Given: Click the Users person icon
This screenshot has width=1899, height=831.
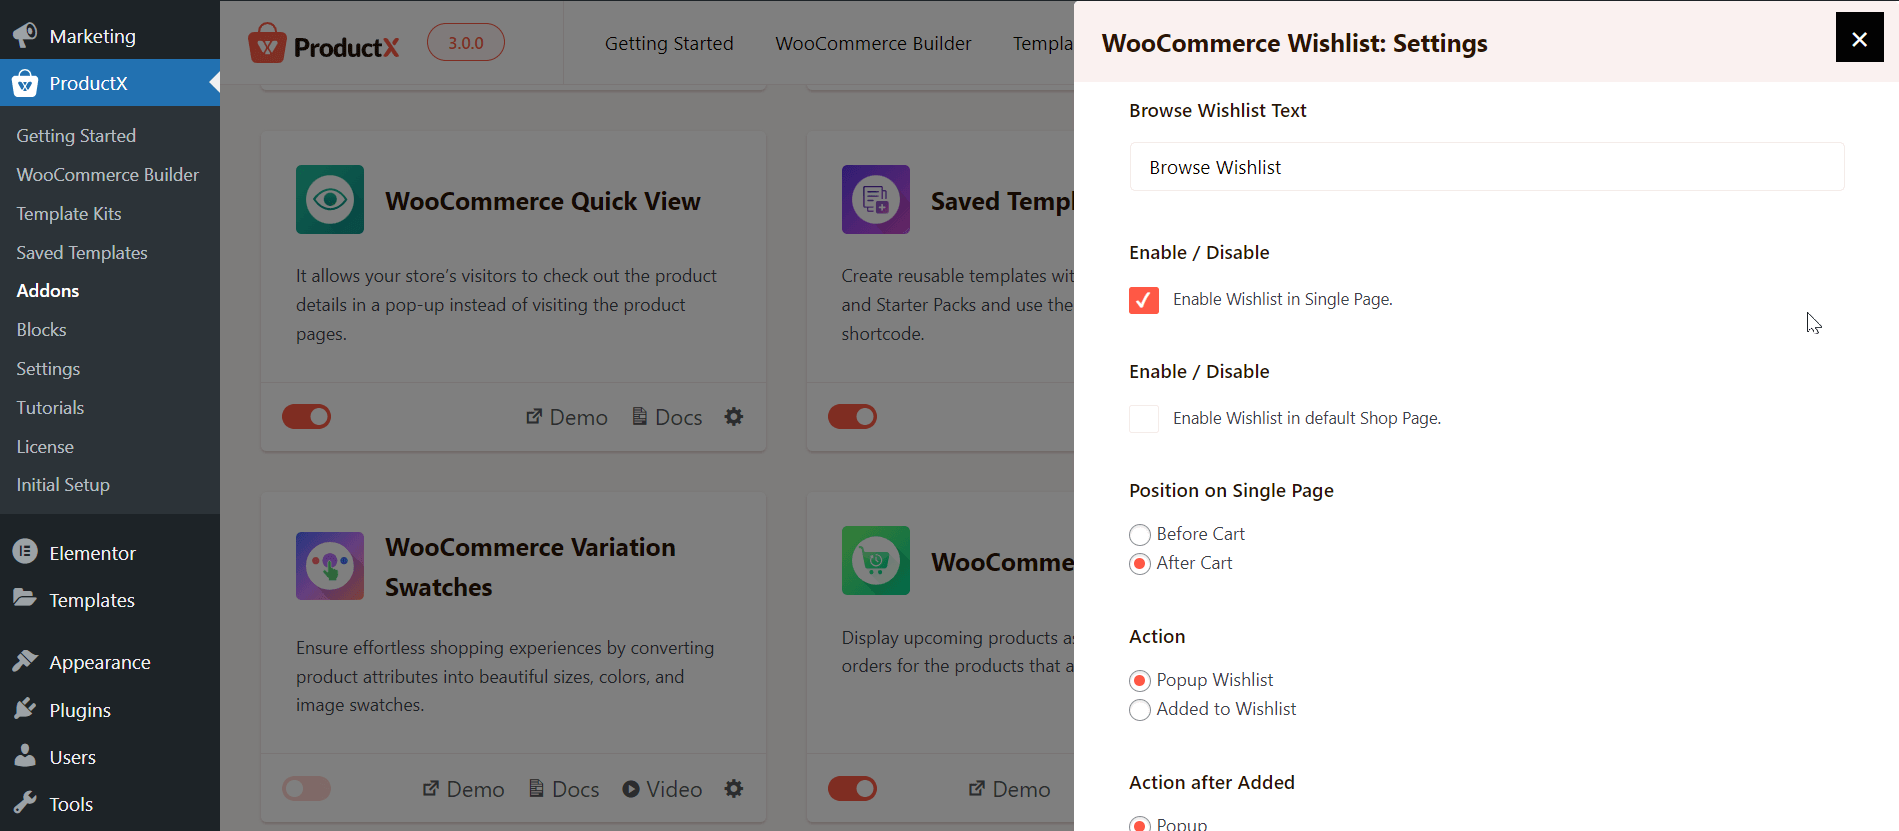Looking at the screenshot, I should click(x=25, y=756).
